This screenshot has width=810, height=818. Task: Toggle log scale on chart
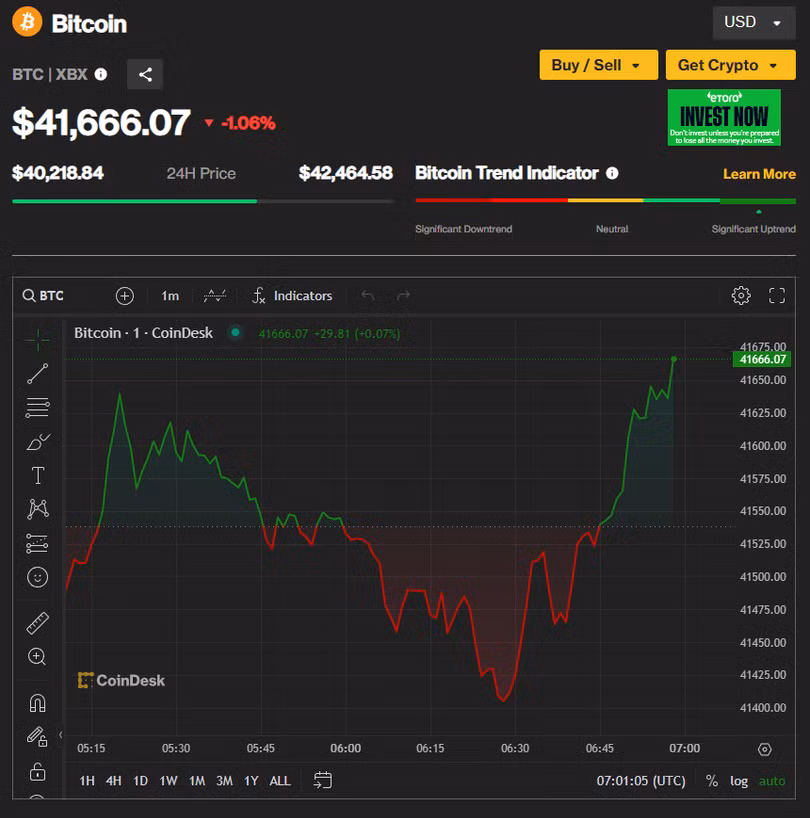739,780
